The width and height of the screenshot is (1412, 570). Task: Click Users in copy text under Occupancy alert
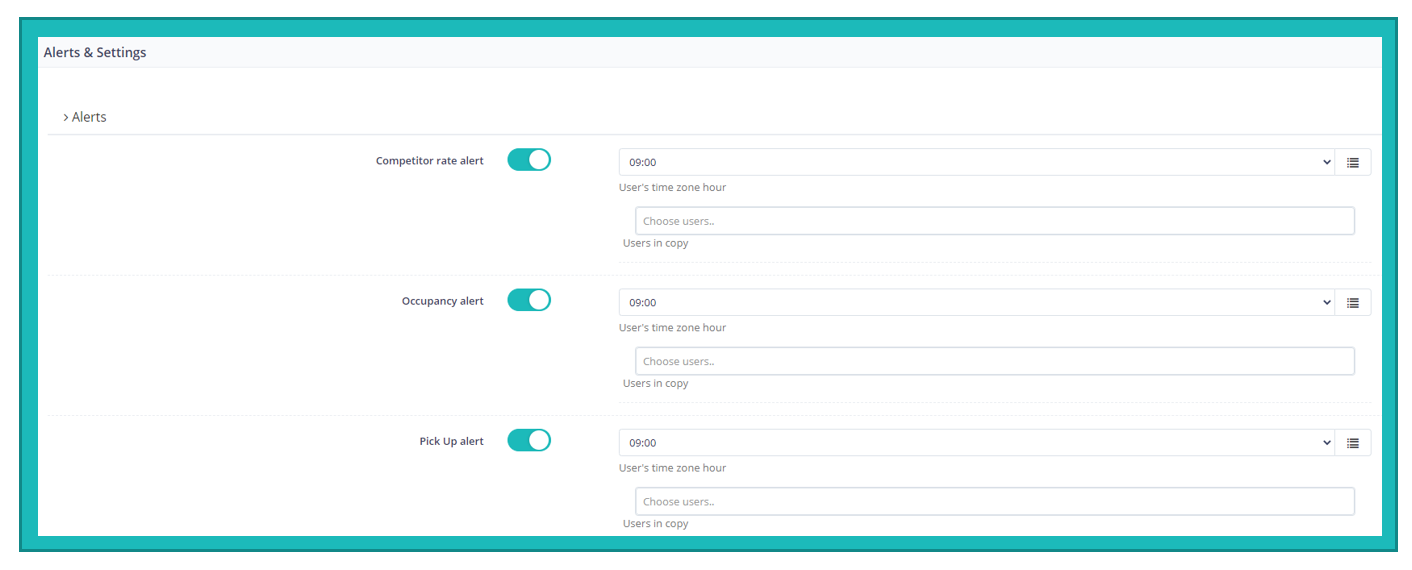656,383
